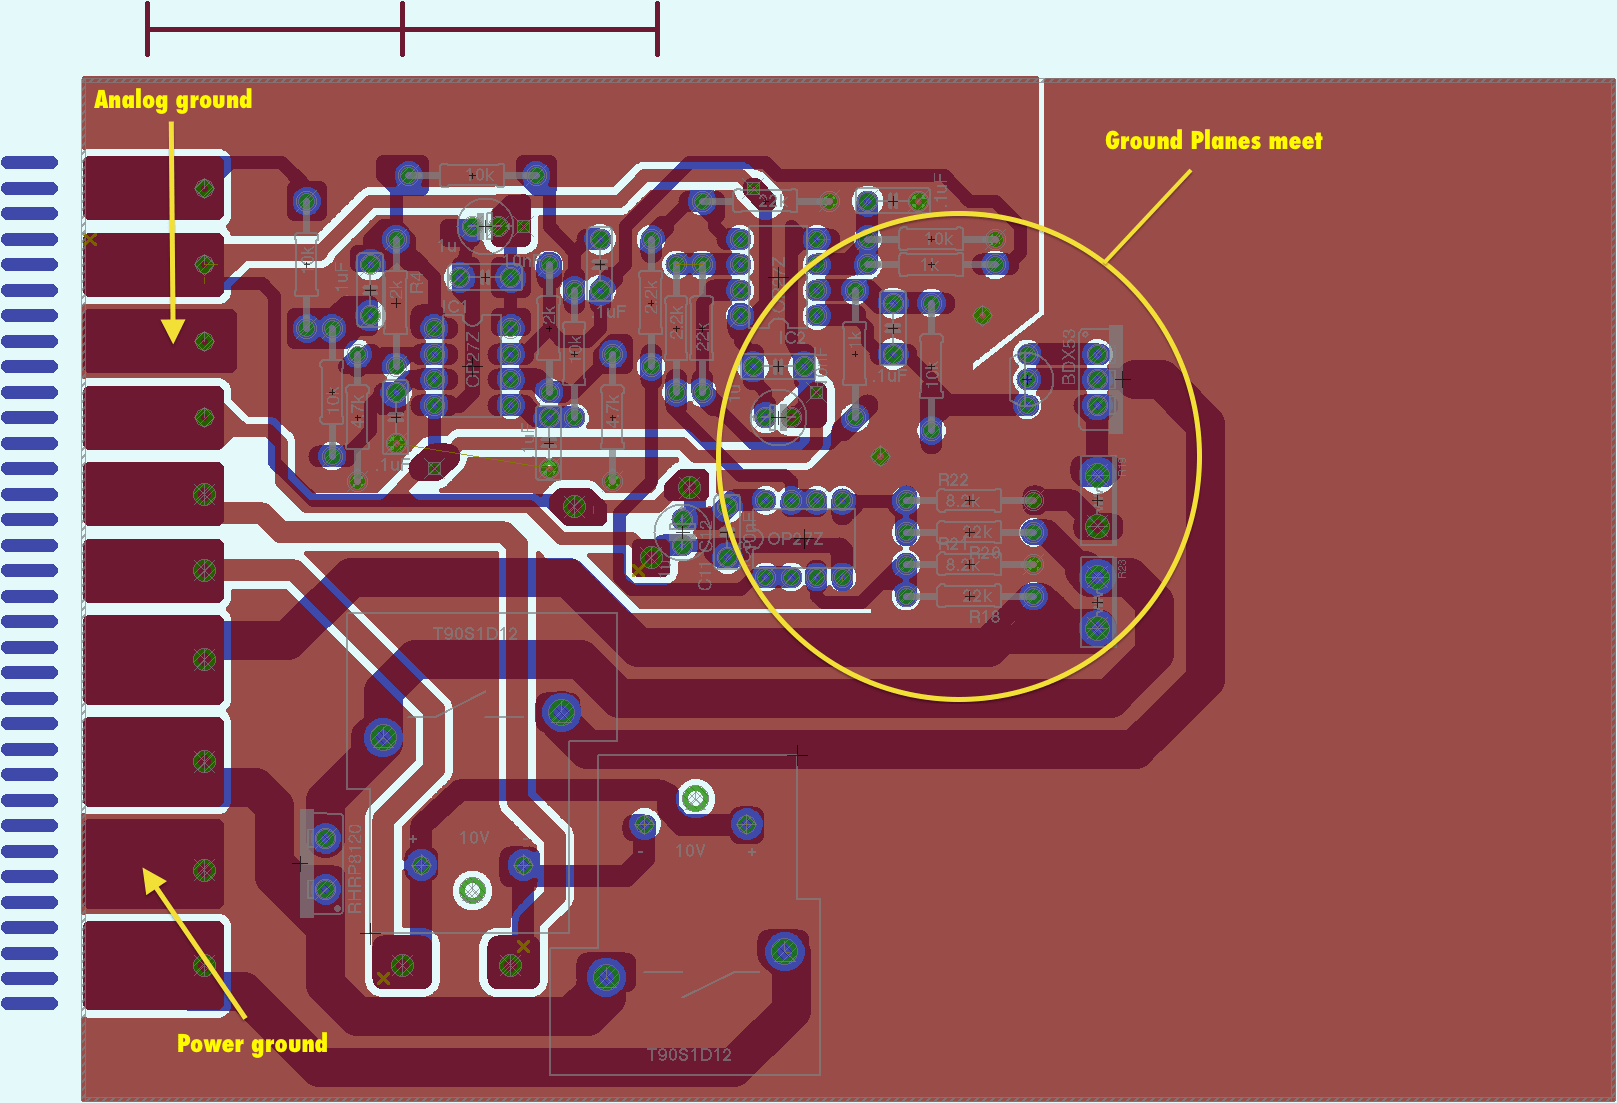1617x1103 pixels.
Task: Click the horizontal OP27Z op-amp label
Action: [795, 539]
